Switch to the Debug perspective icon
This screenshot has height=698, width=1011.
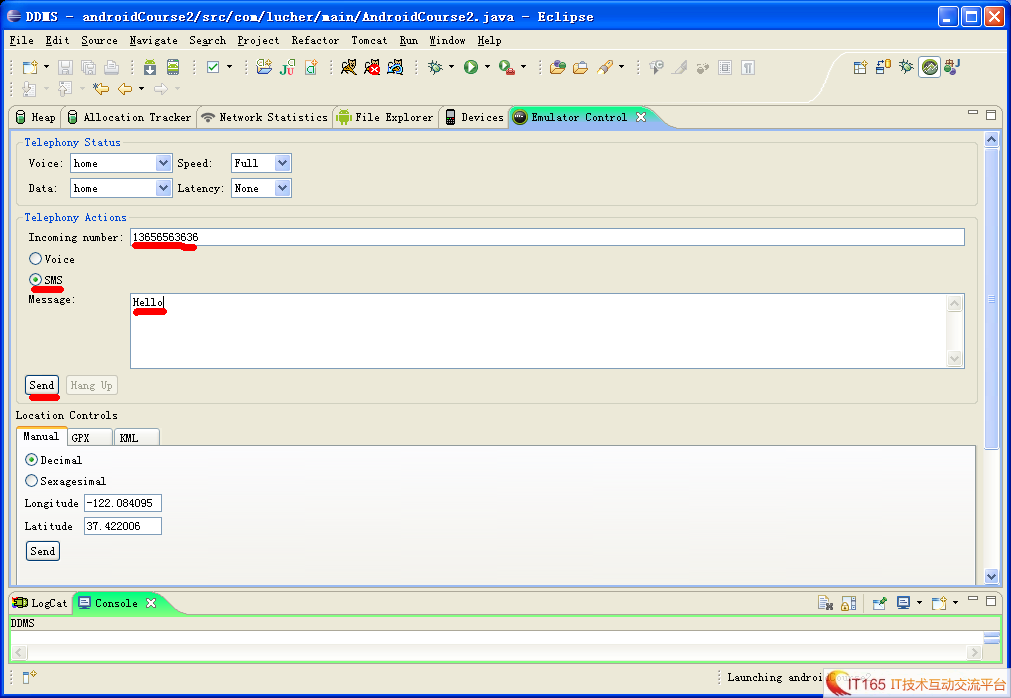pos(907,67)
